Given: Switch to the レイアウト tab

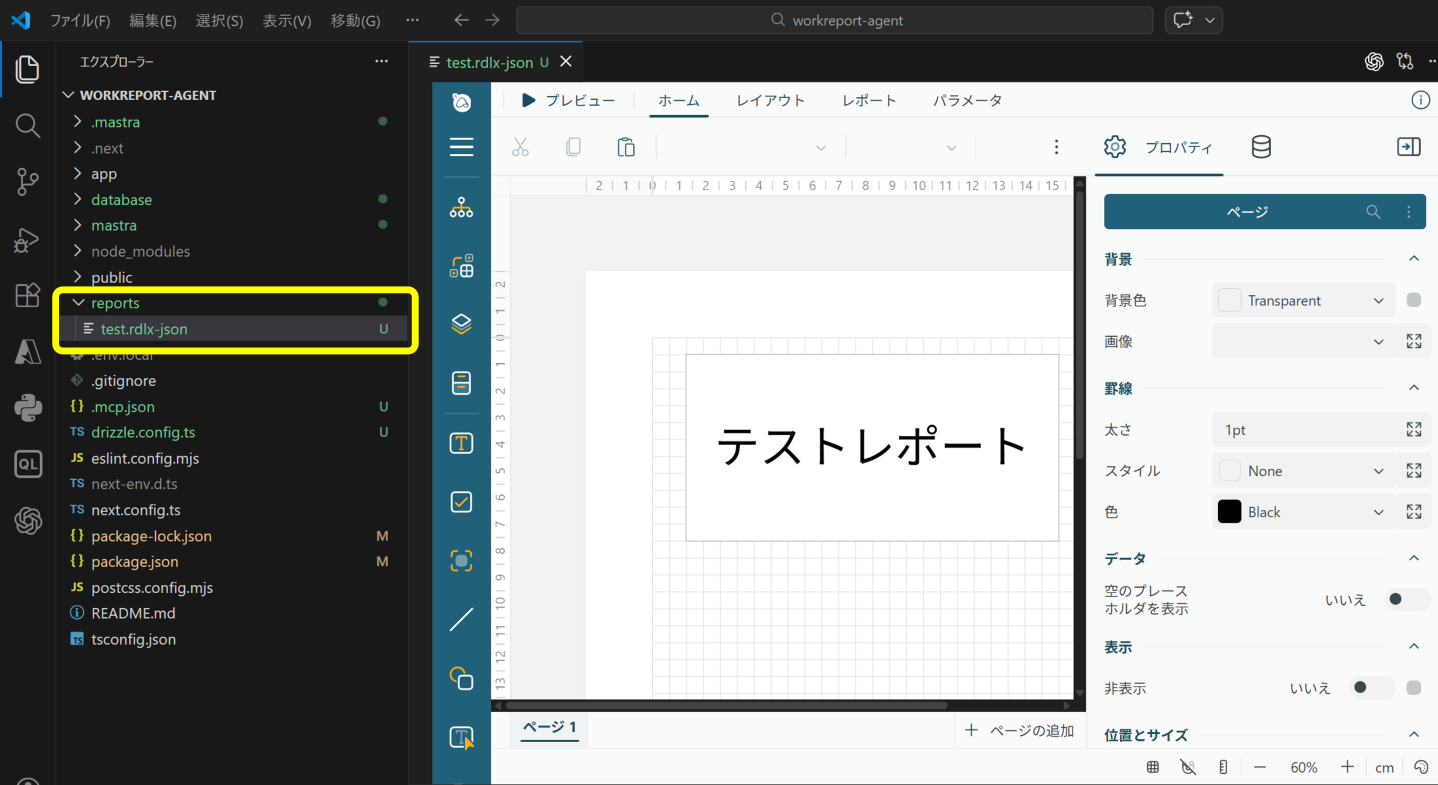Looking at the screenshot, I should click(770, 101).
